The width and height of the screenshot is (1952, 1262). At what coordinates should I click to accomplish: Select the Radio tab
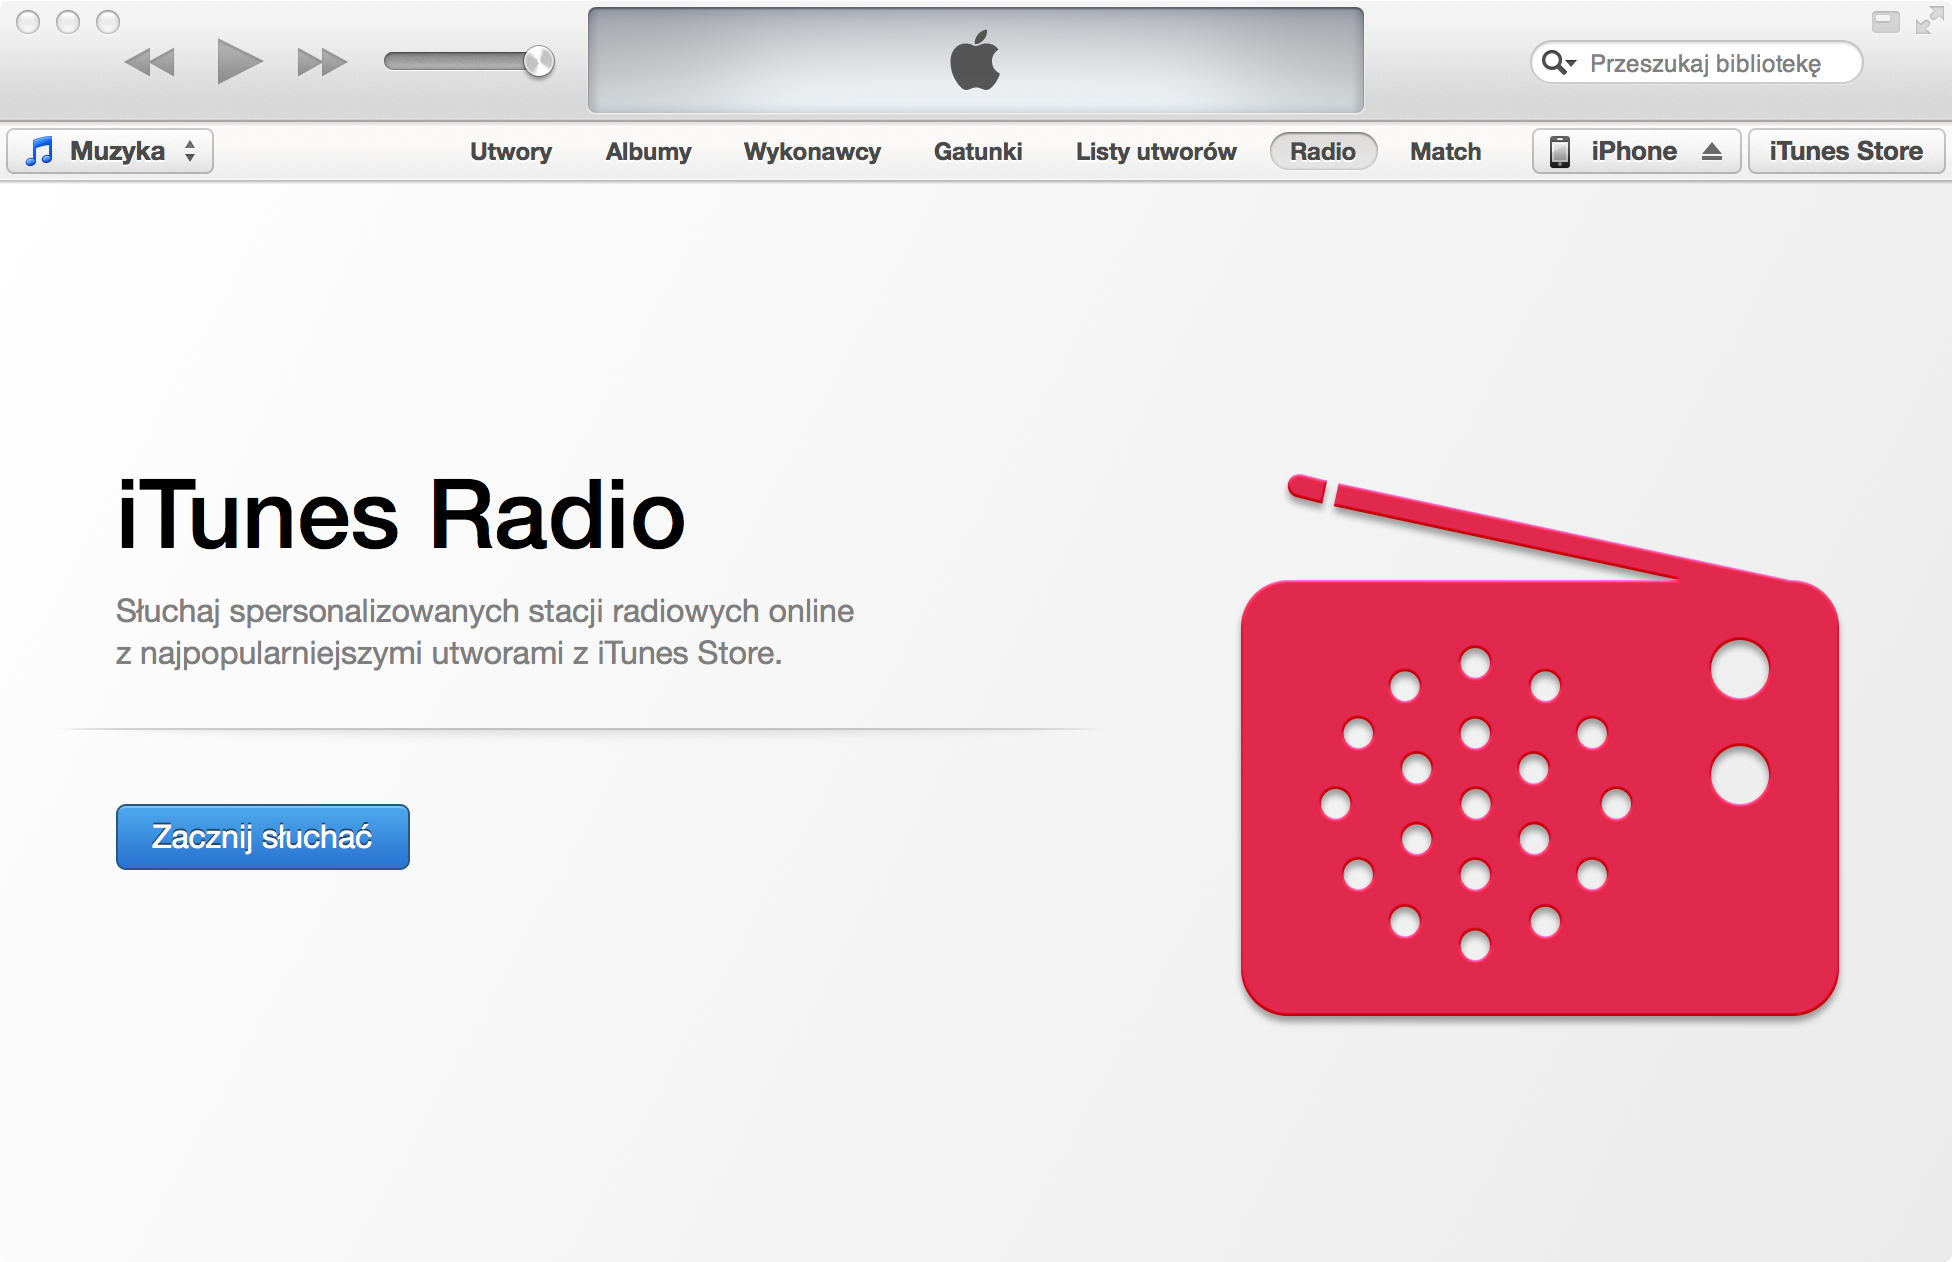coord(1323,151)
